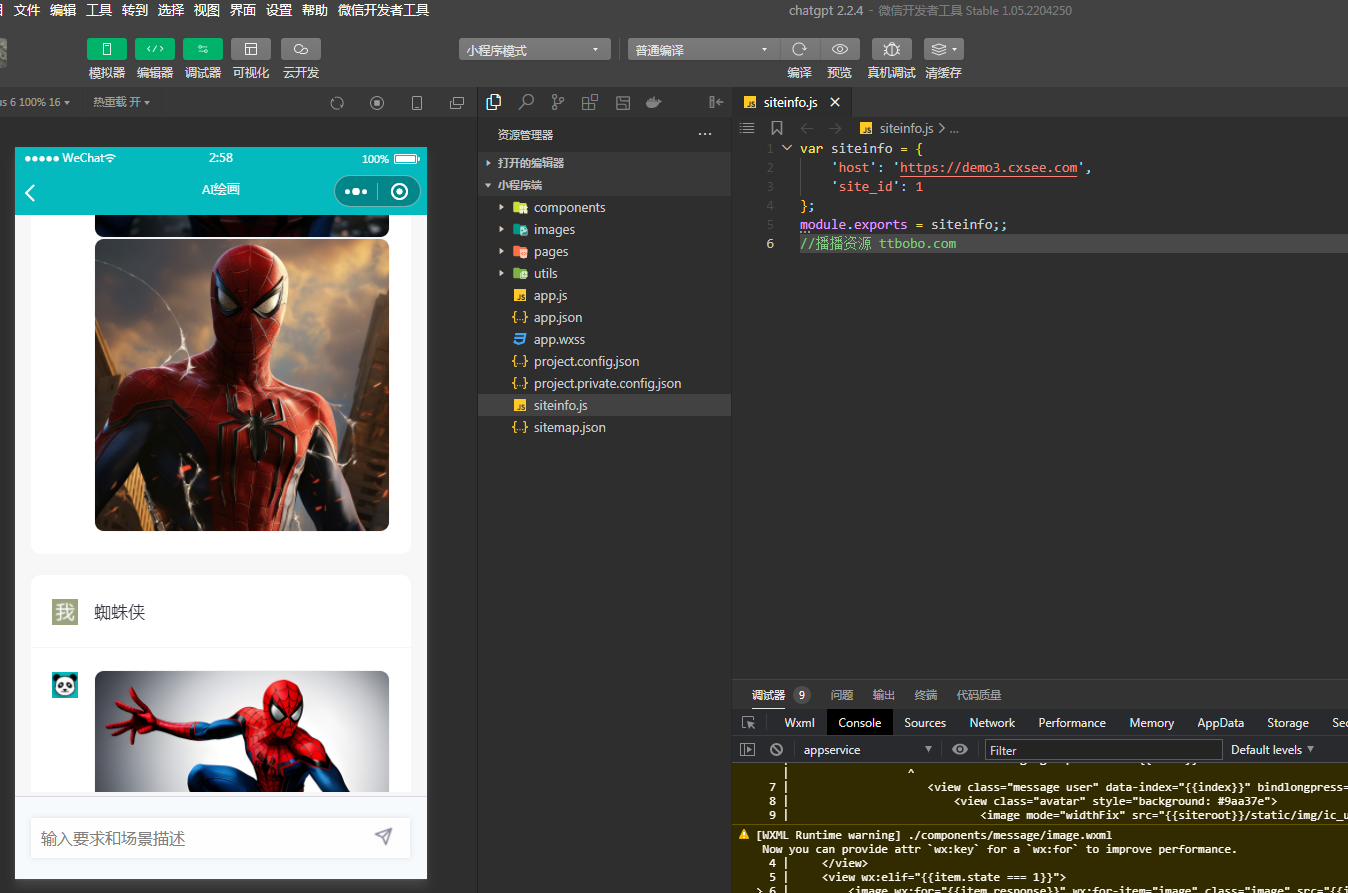Open the 微信开发者工具 menu
The image size is (1348, 893).
pyautogui.click(x=384, y=10)
